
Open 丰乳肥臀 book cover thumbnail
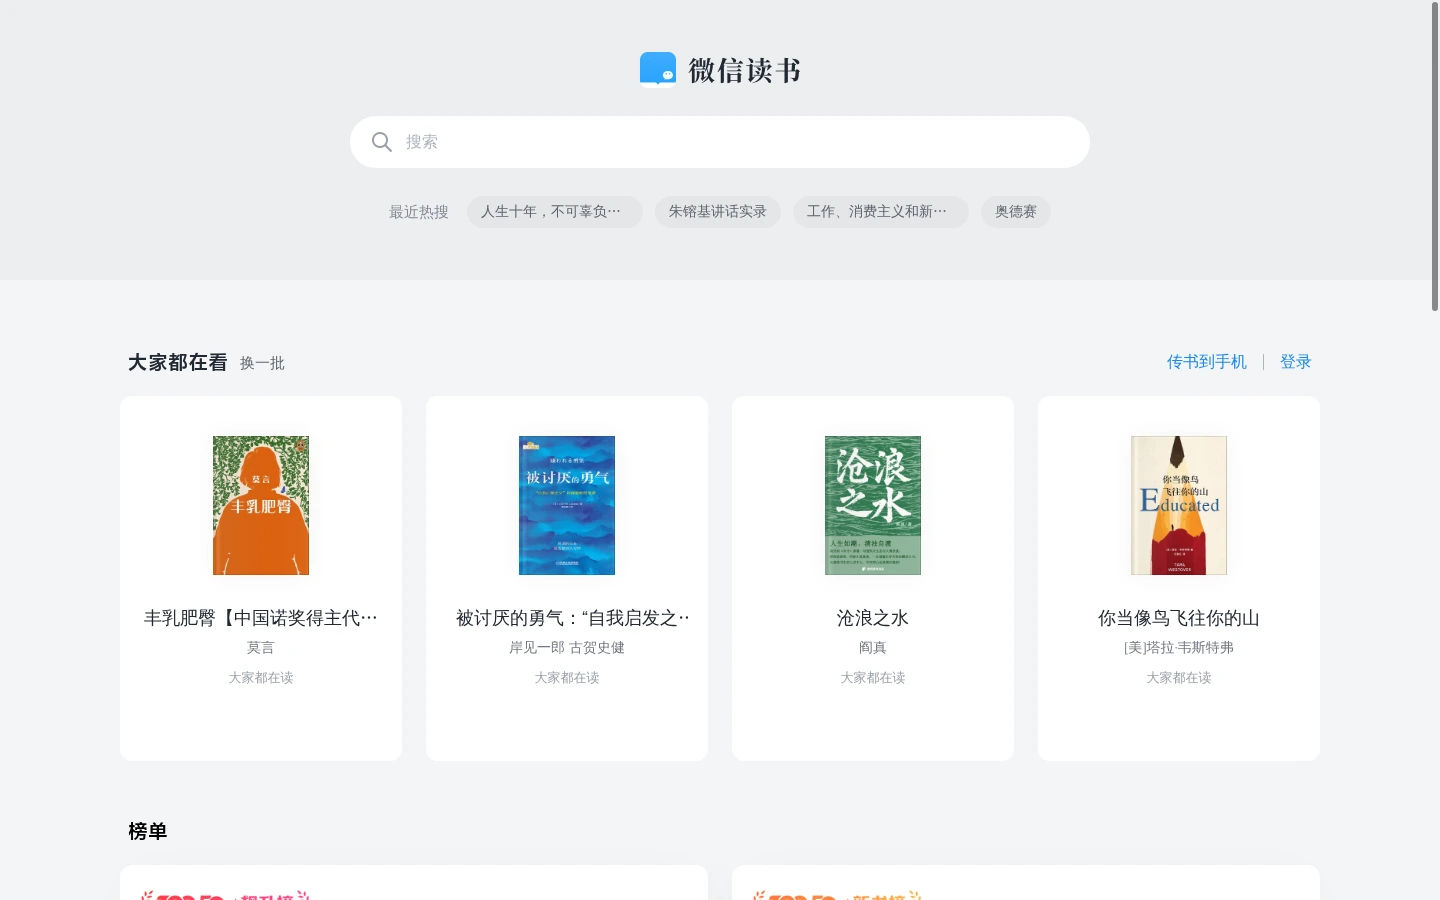pos(261,505)
